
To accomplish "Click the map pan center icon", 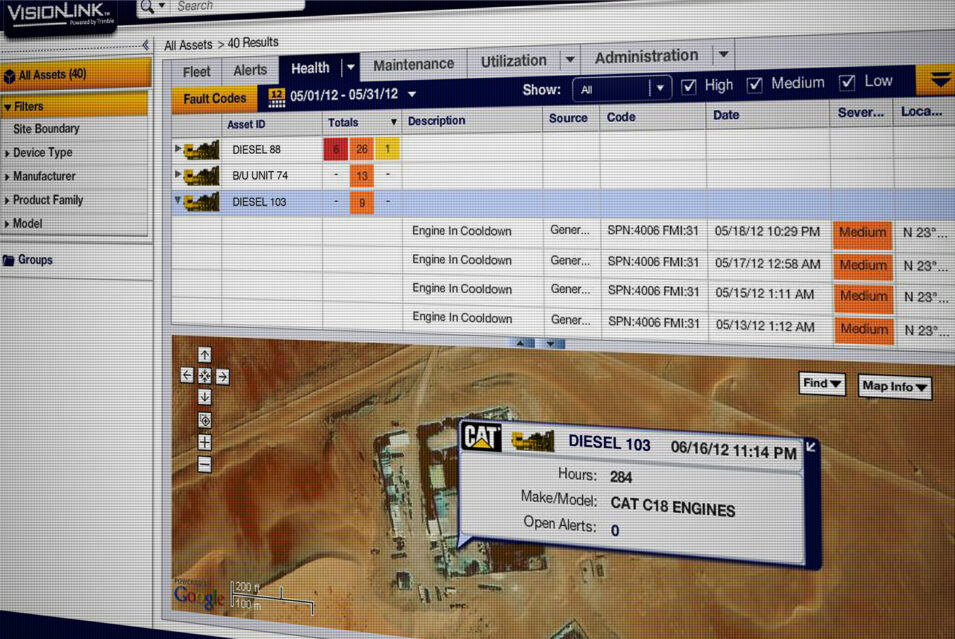I will click(x=205, y=376).
